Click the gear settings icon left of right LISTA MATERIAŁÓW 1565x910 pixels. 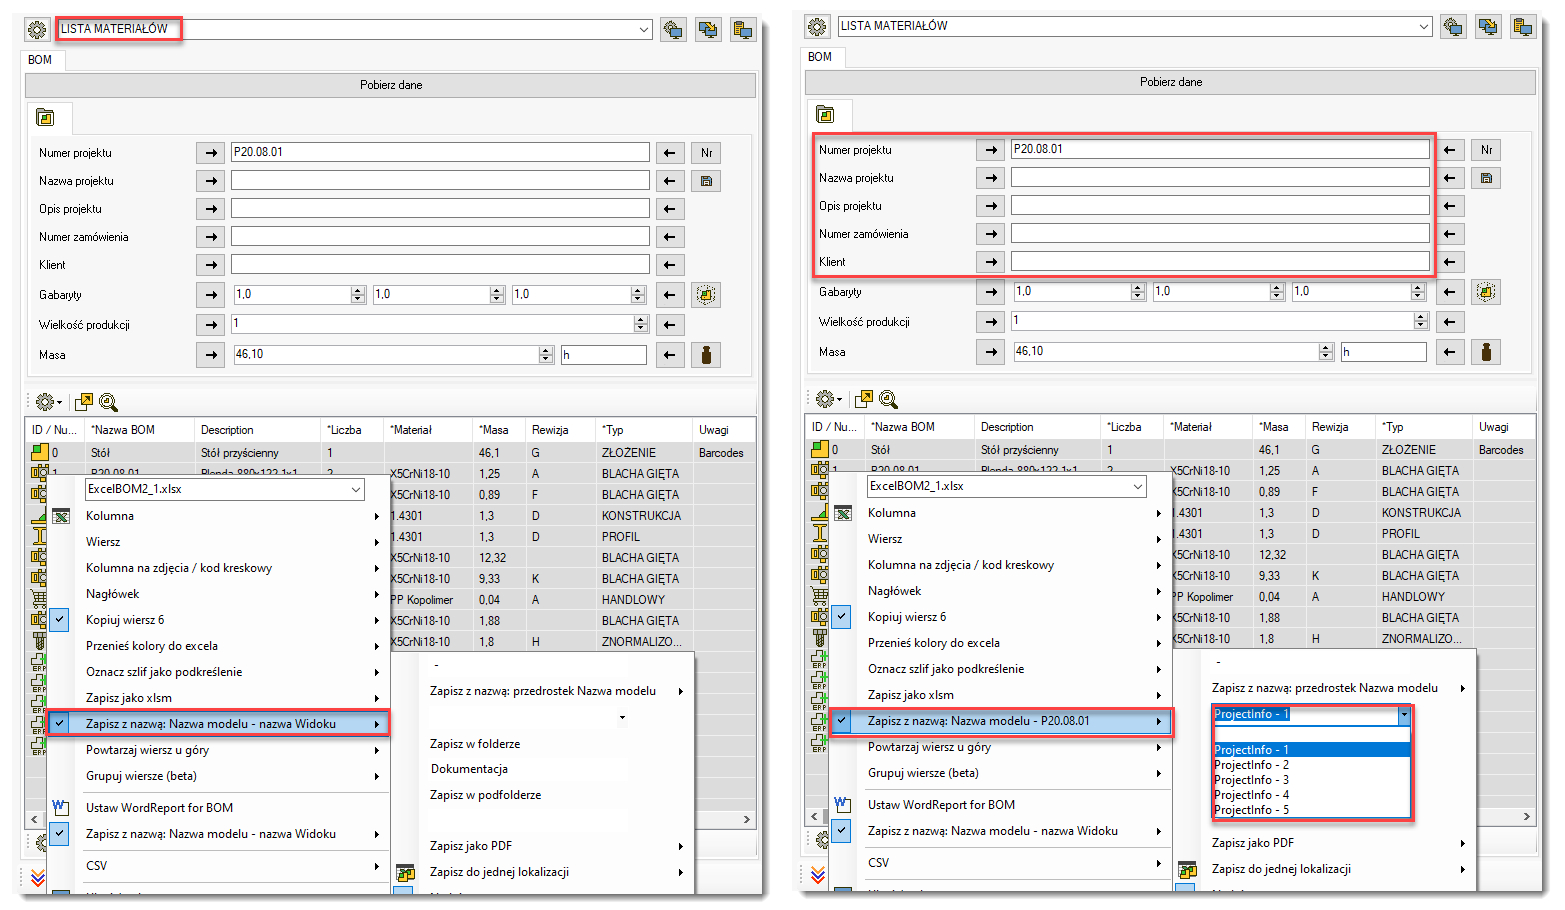(817, 27)
